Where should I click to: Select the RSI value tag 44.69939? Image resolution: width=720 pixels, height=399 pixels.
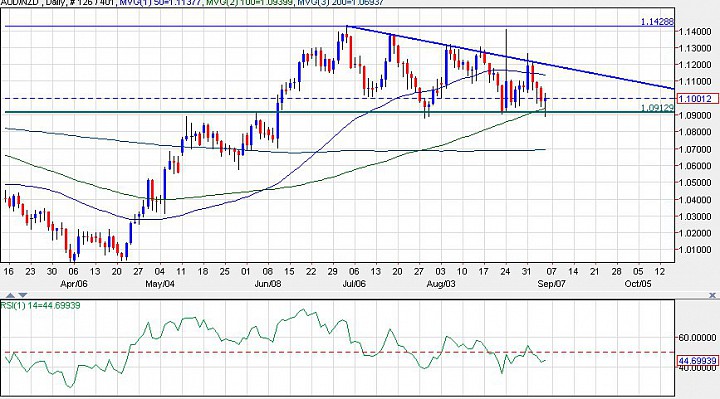pyautogui.click(x=697, y=361)
